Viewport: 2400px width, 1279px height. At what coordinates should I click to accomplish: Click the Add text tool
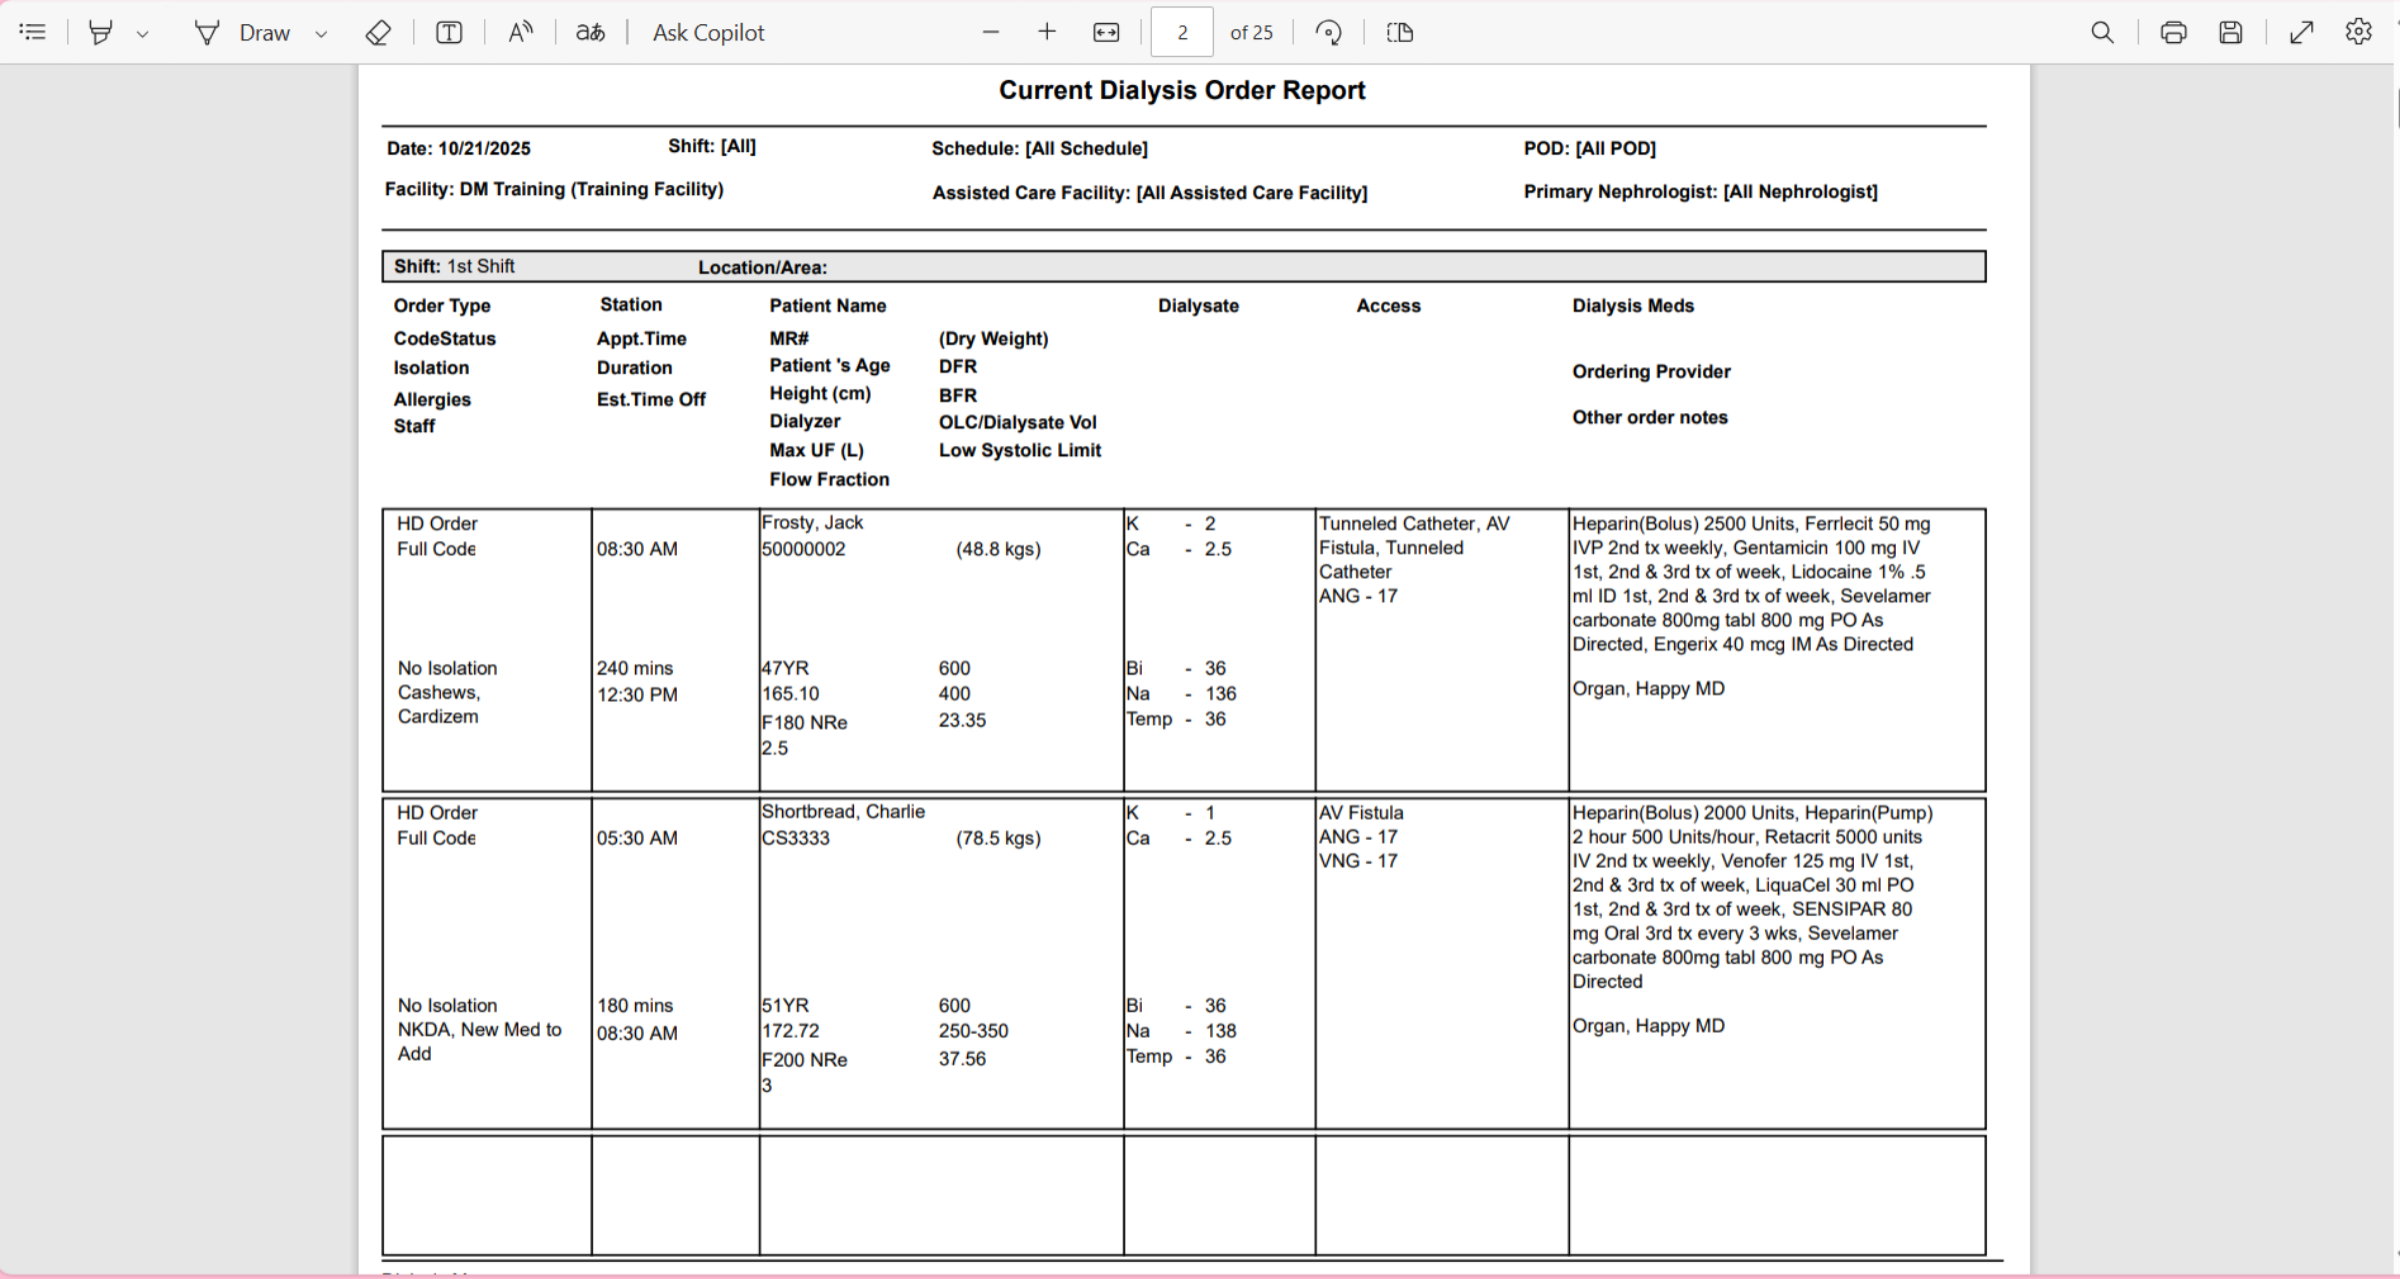[x=449, y=32]
